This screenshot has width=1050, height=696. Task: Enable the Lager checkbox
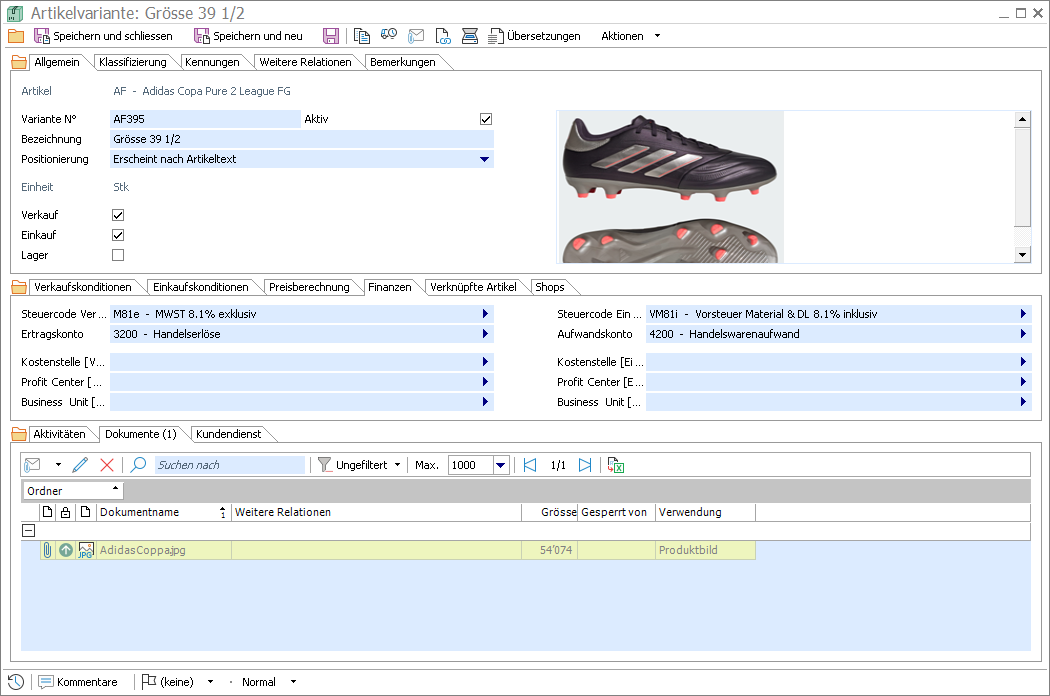[118, 255]
